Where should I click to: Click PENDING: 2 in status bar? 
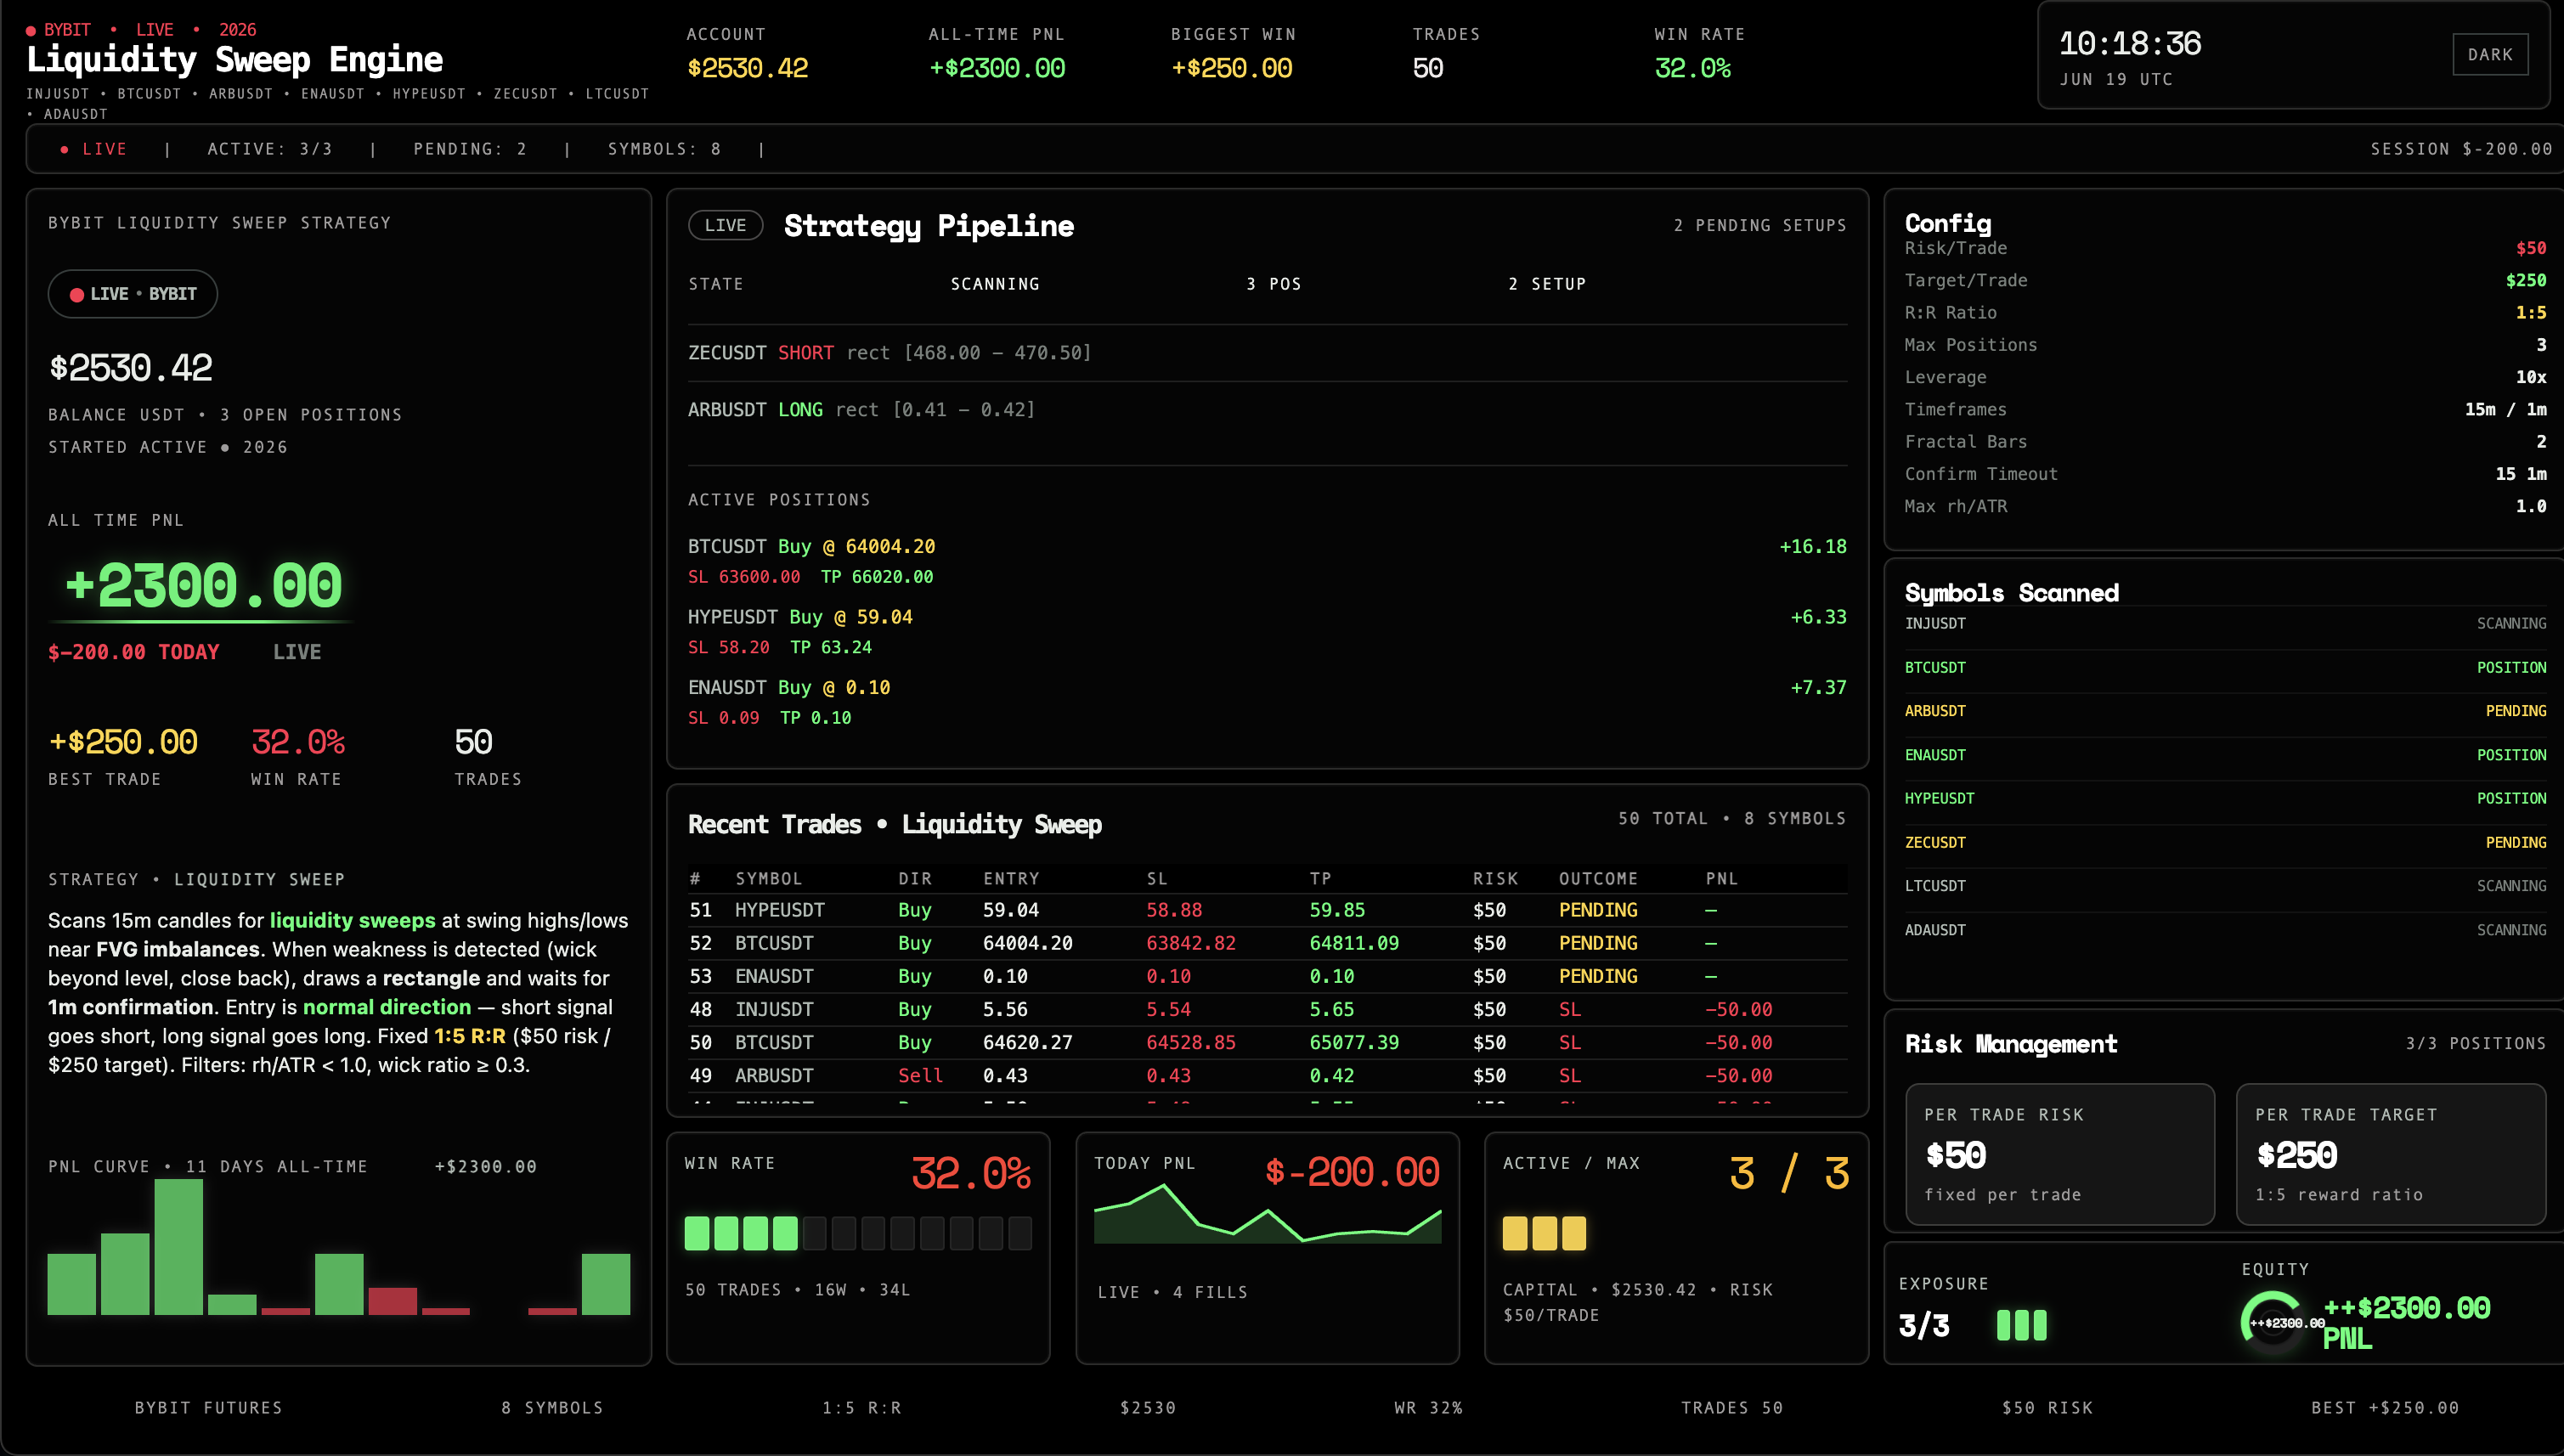470,149
